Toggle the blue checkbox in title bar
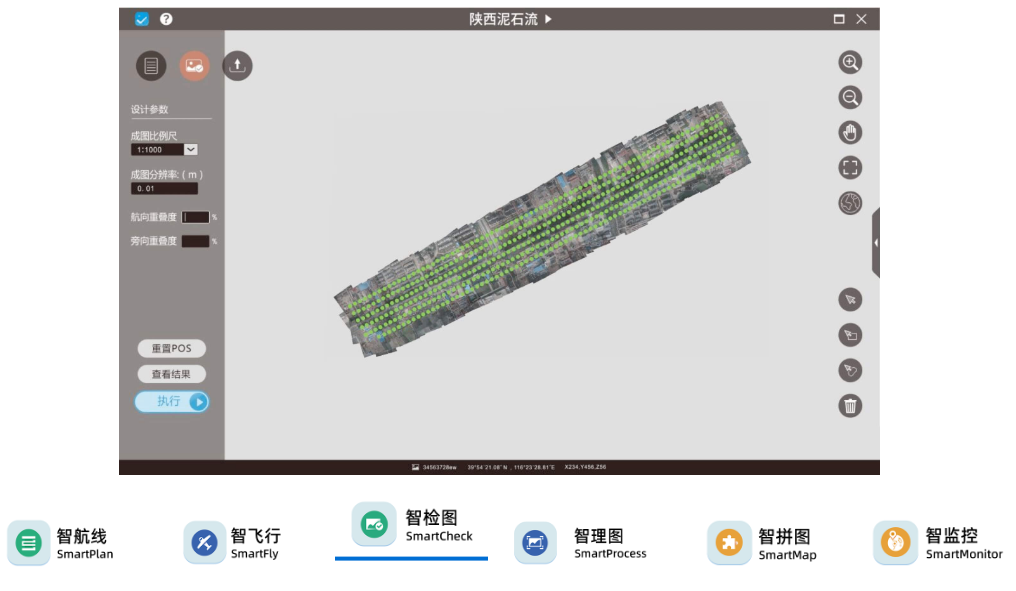The image size is (1016, 591). pyautogui.click(x=141, y=19)
